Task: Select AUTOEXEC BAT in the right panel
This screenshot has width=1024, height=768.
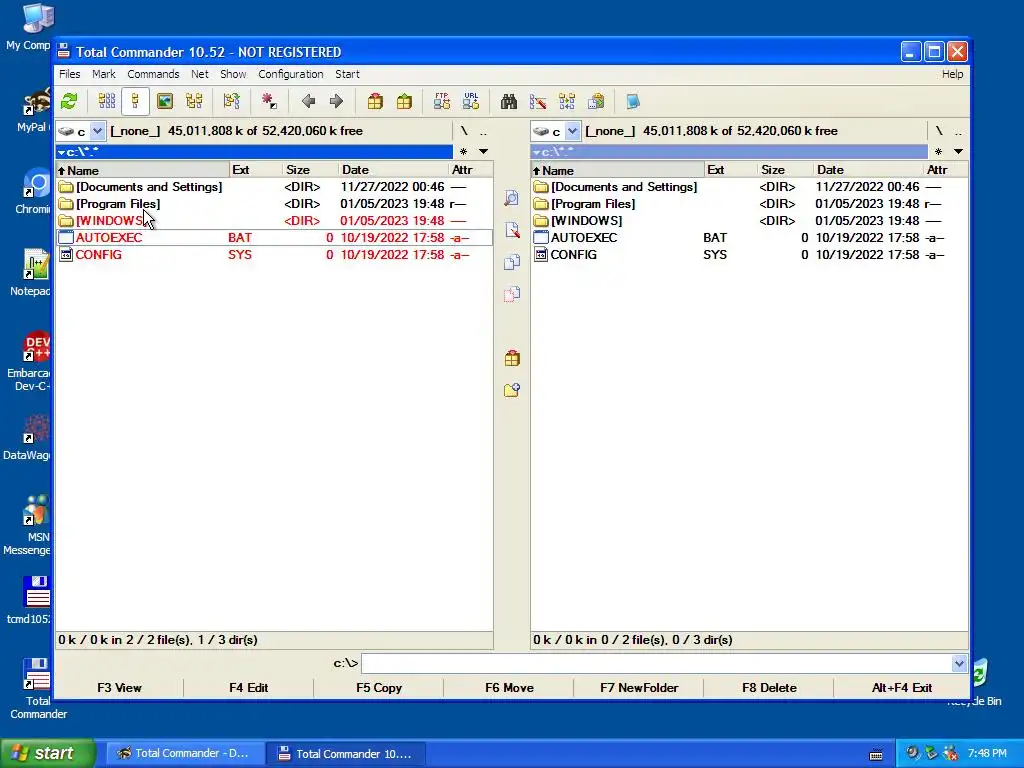Action: (x=749, y=238)
